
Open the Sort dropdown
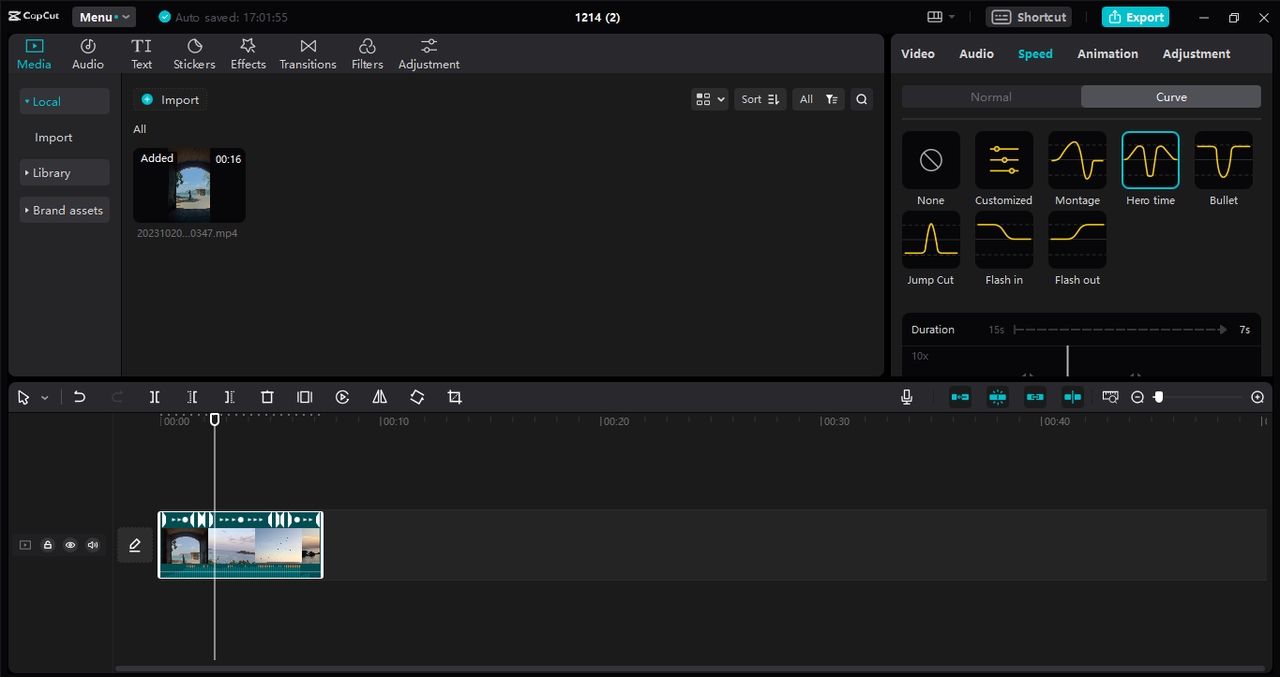(x=760, y=99)
